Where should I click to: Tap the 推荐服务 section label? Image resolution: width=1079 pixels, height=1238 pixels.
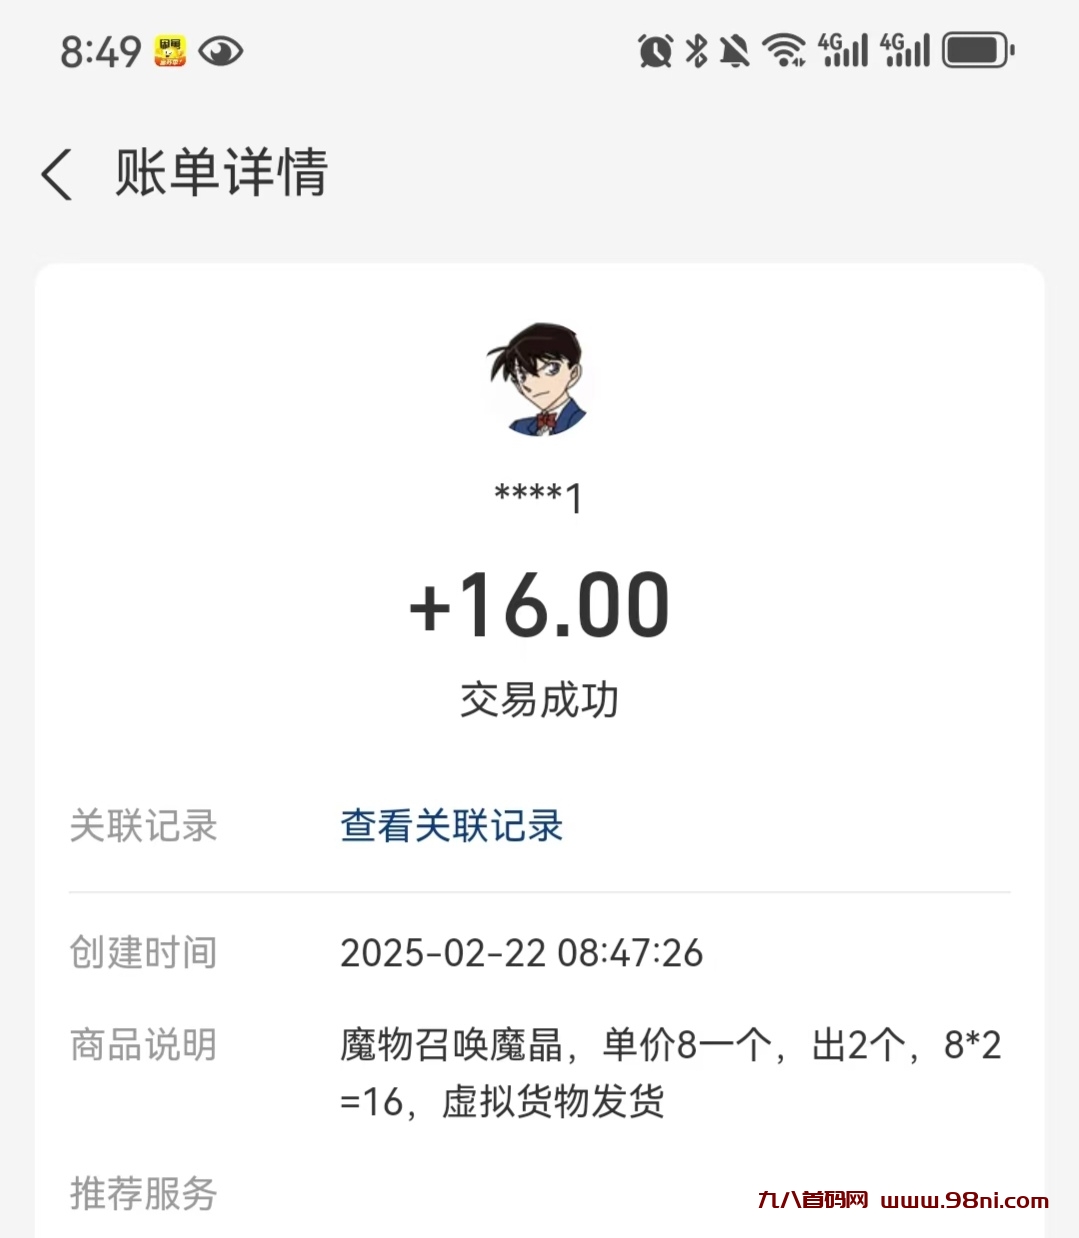(143, 1193)
